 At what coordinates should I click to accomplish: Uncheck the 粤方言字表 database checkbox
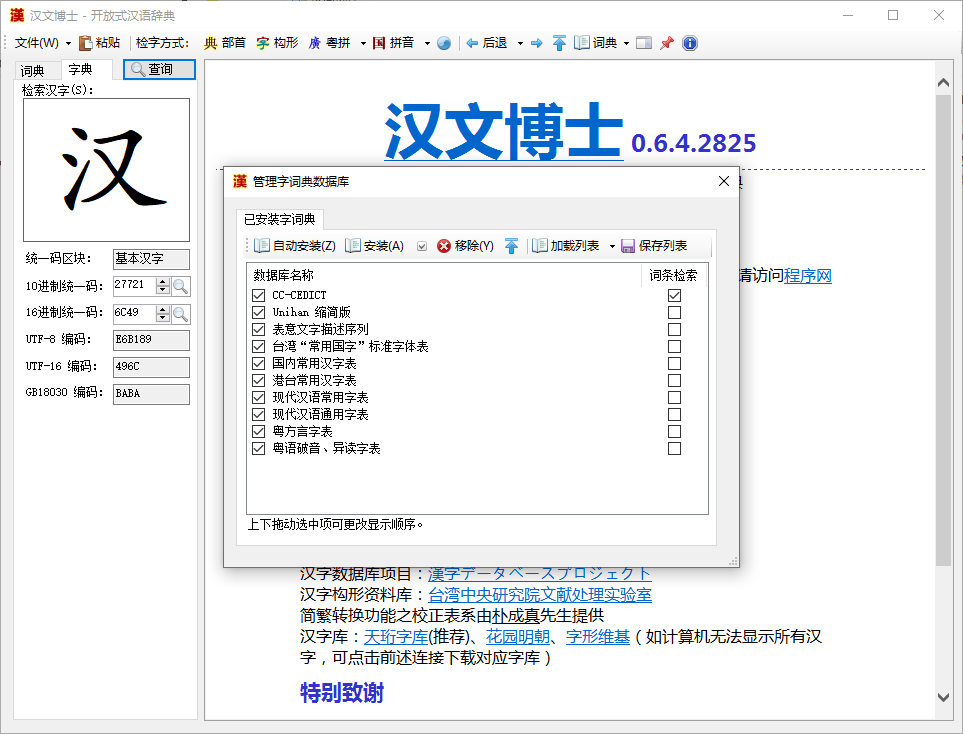tap(259, 432)
